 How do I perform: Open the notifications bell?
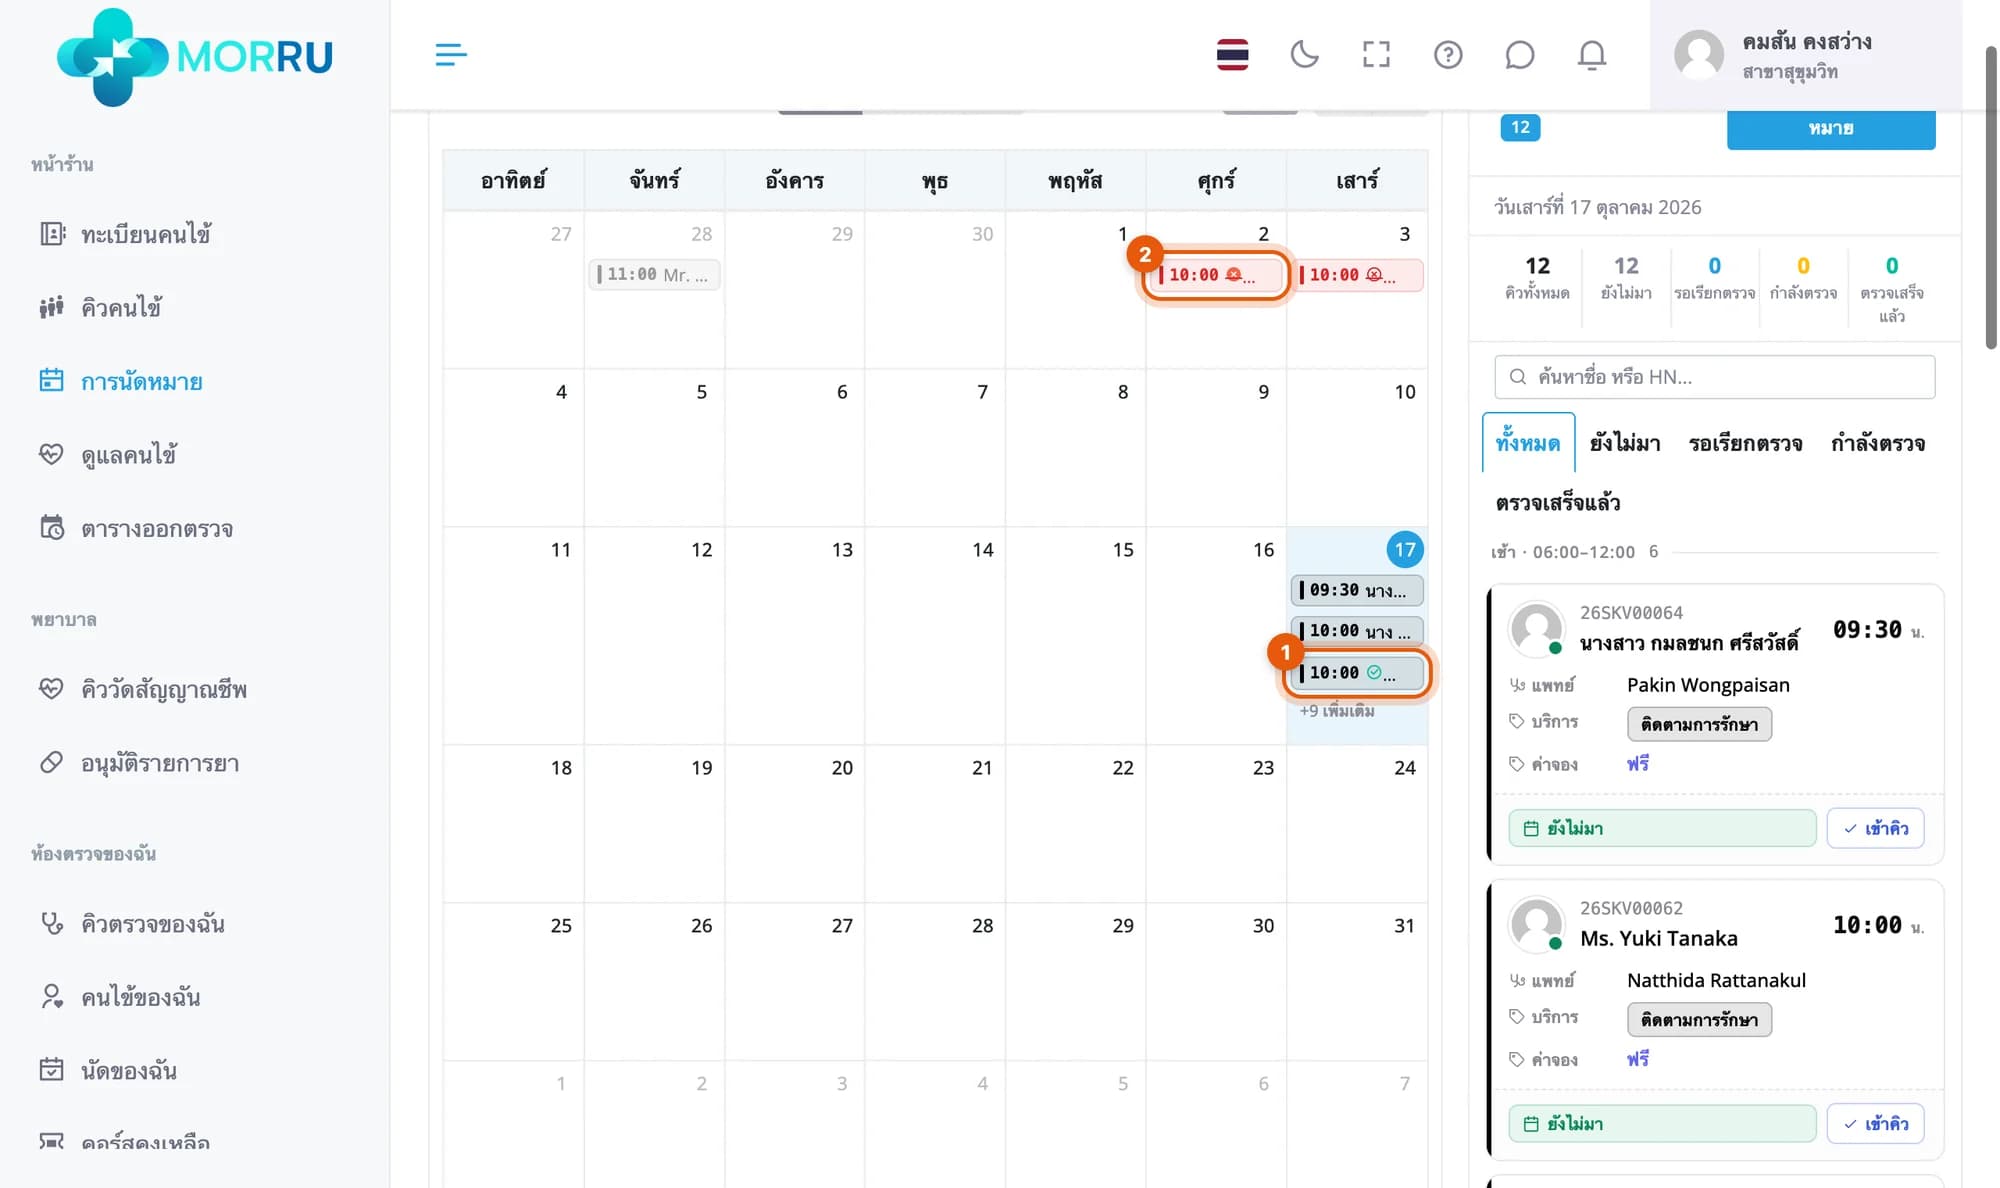point(1591,54)
